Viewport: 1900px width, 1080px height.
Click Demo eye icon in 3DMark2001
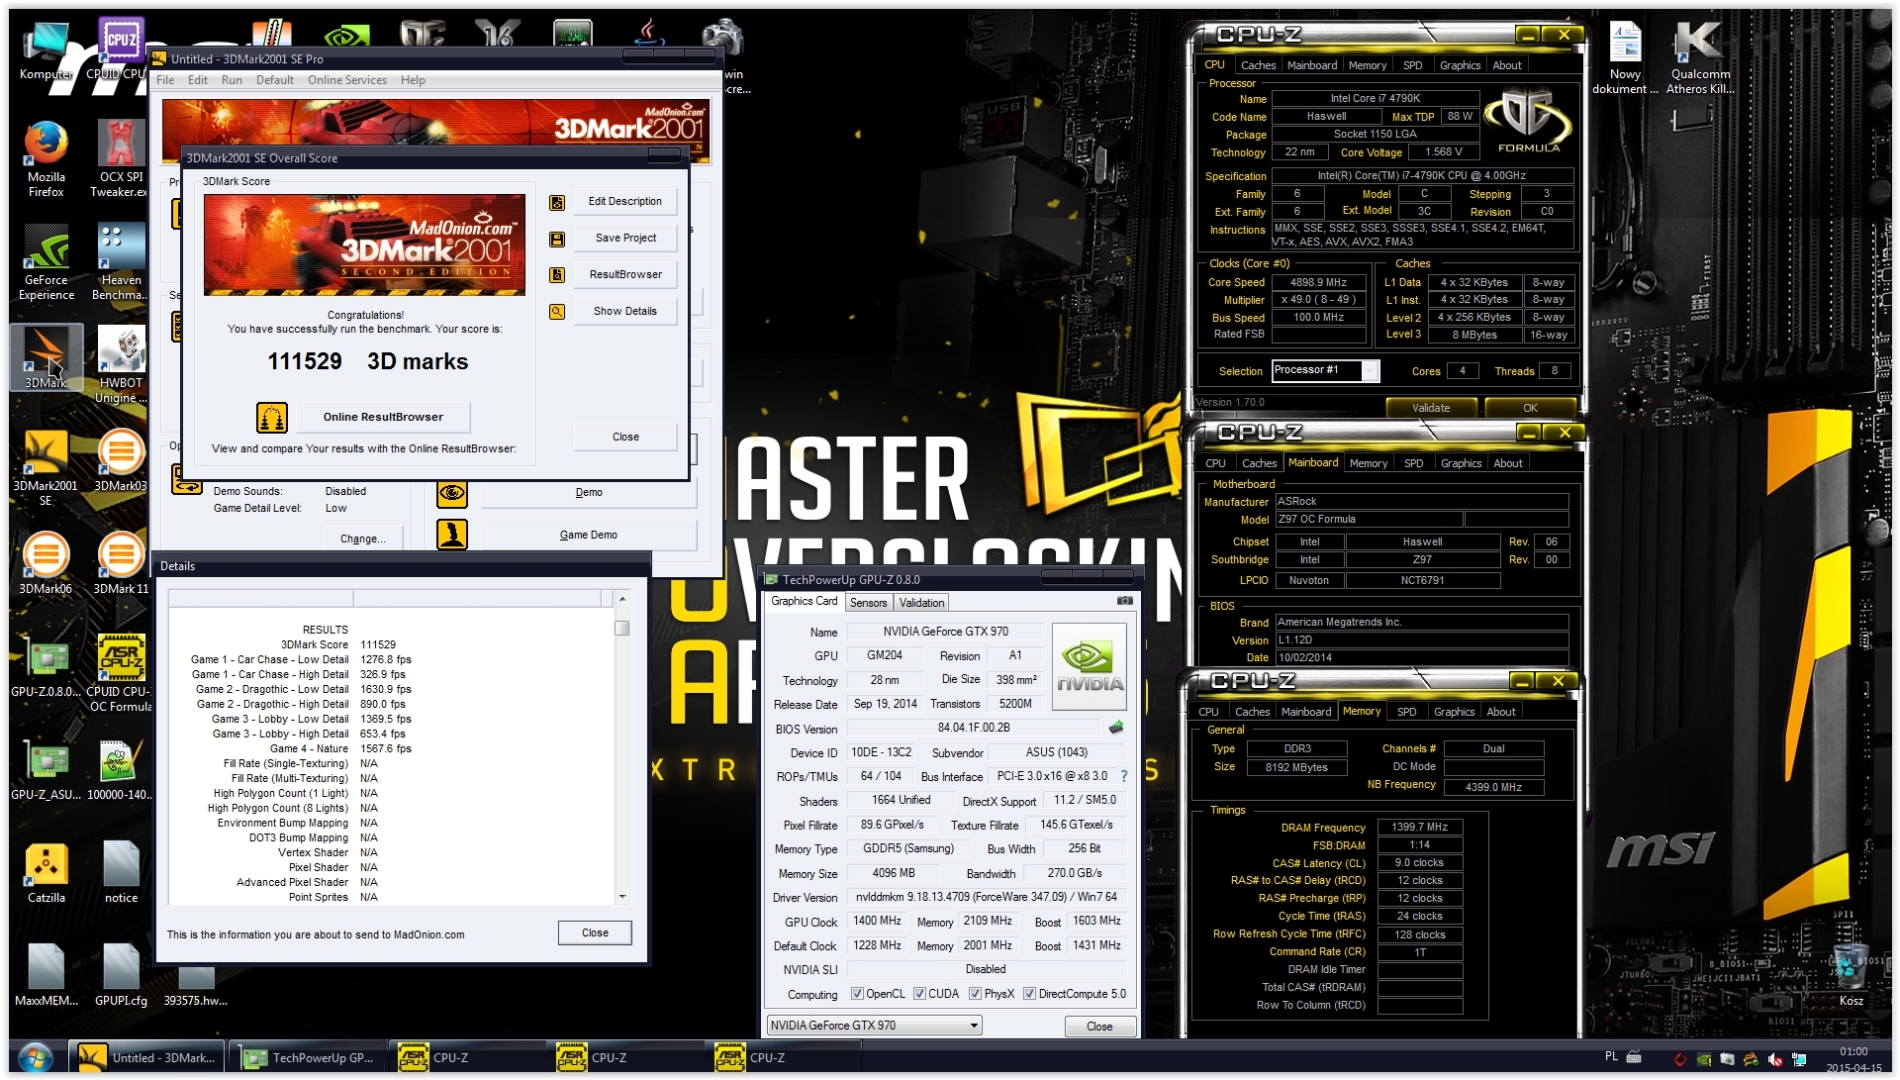click(452, 493)
